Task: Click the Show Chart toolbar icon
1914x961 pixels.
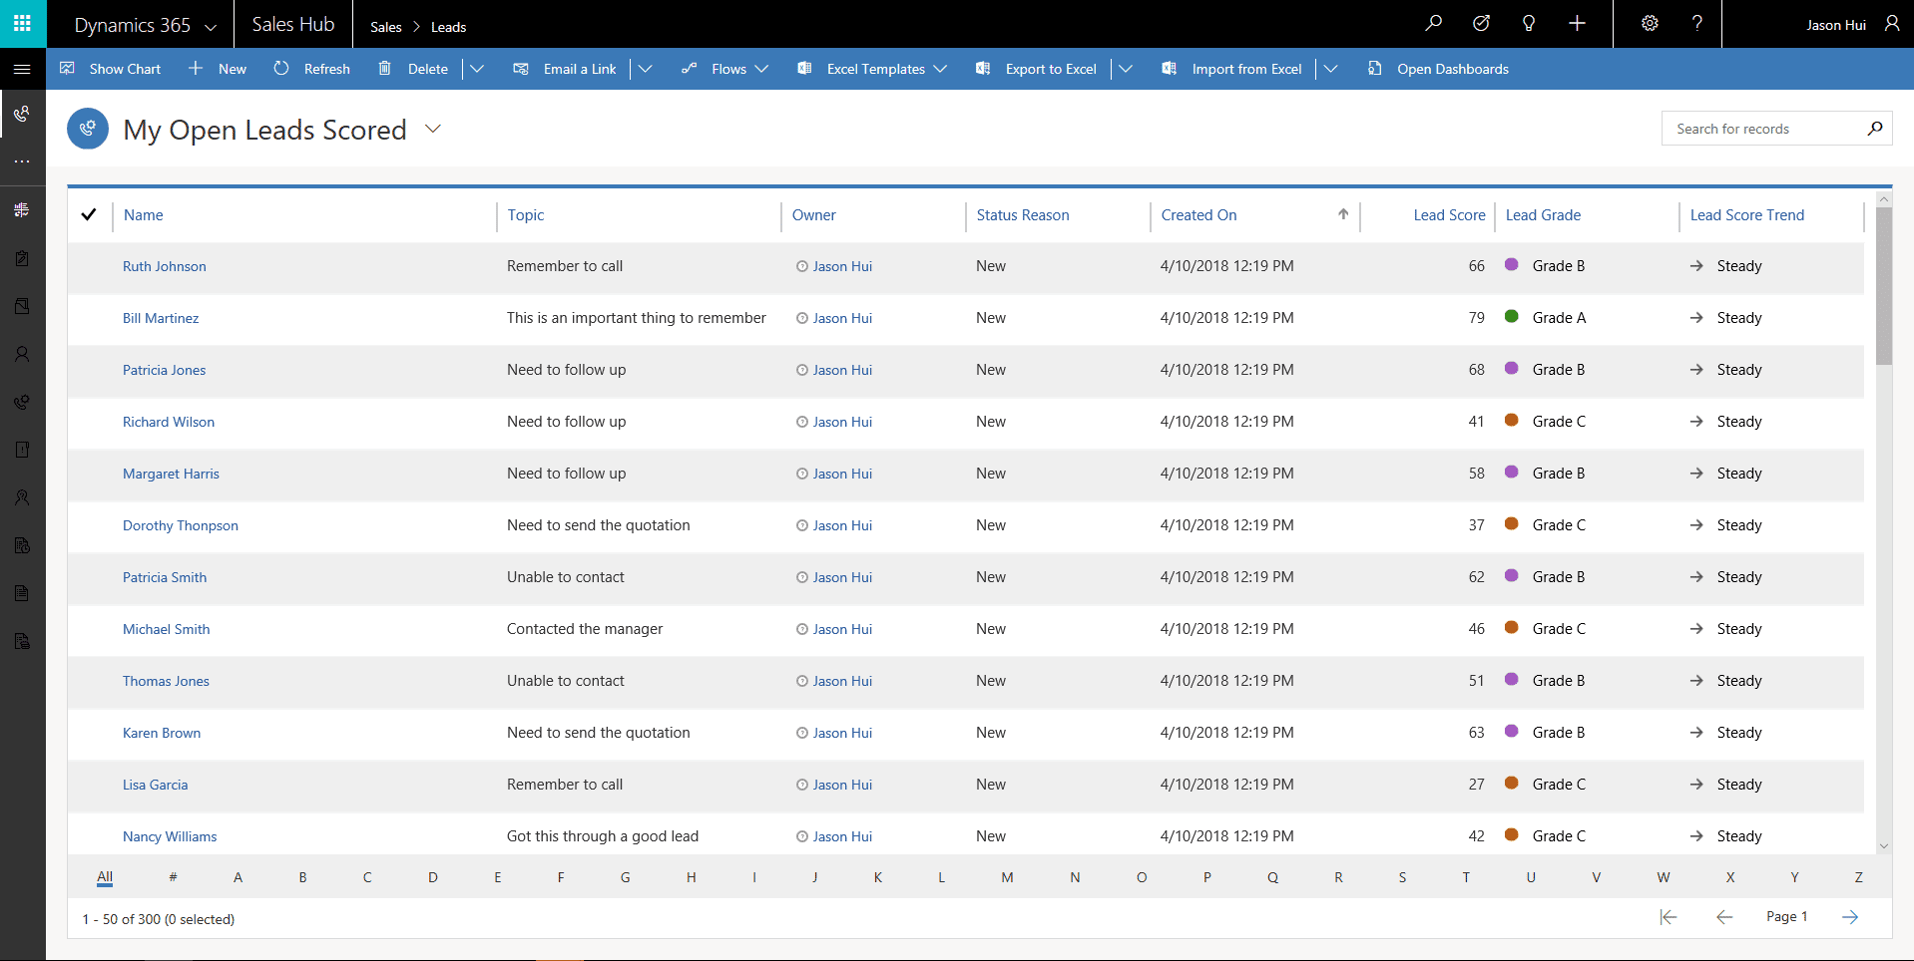Action: click(x=68, y=68)
